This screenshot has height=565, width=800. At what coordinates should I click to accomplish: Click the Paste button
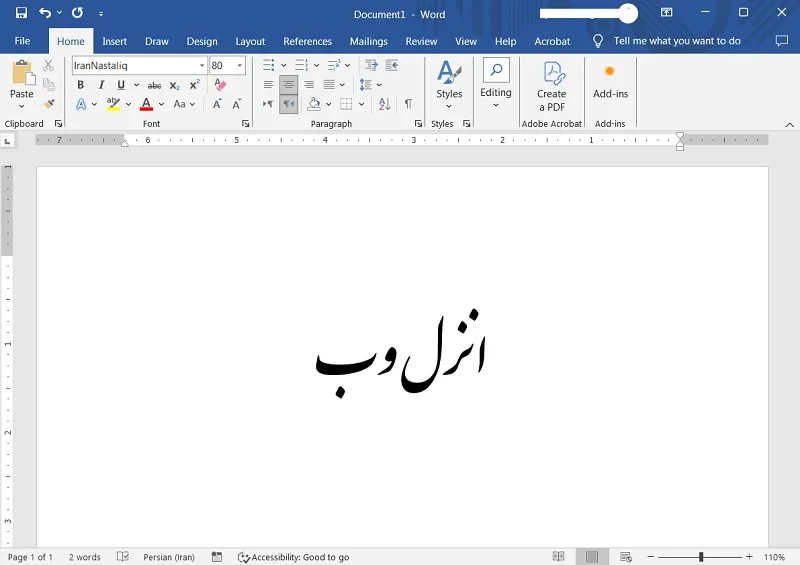[22, 79]
